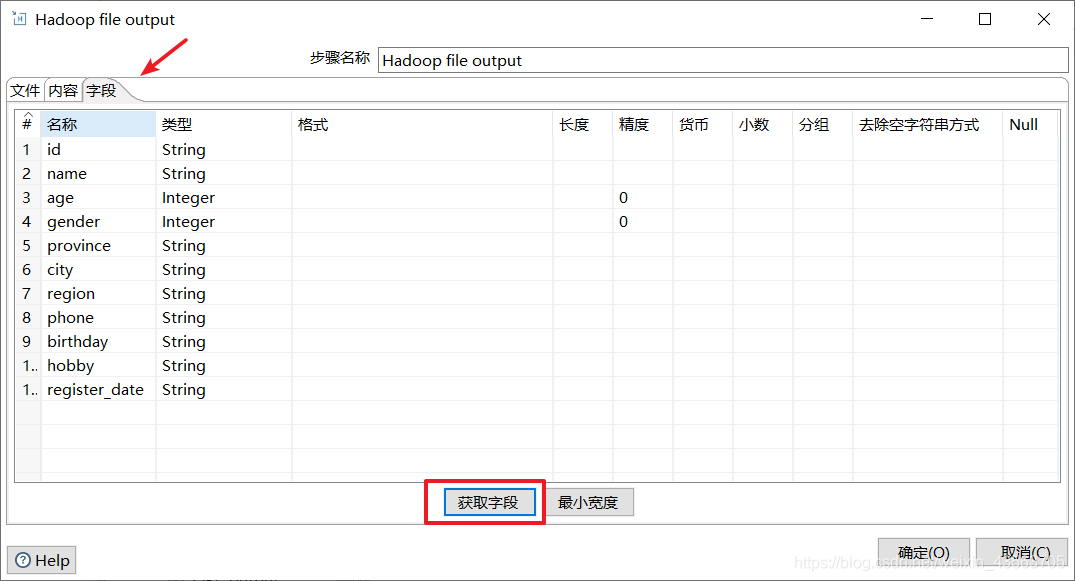Click the Integer type cell for gender
Screen dimensions: 1075x581
pos(224,222)
